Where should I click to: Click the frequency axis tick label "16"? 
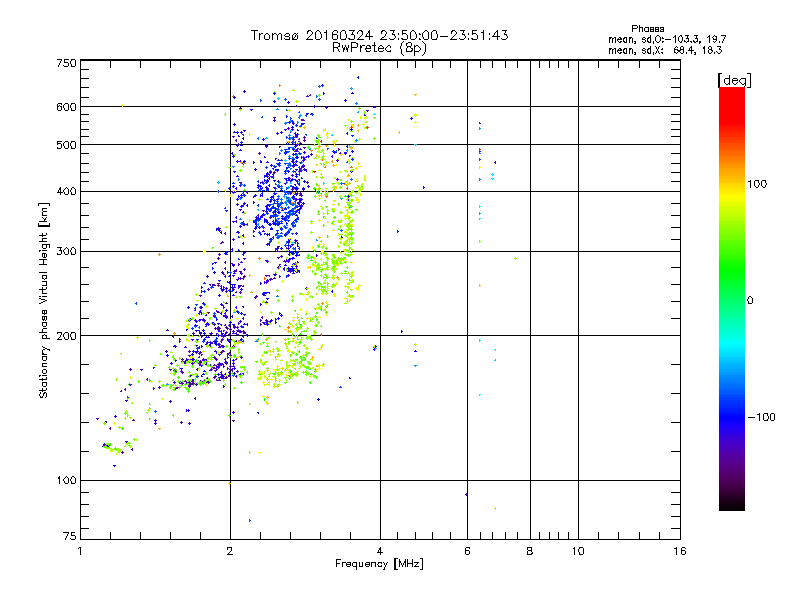coord(680,551)
